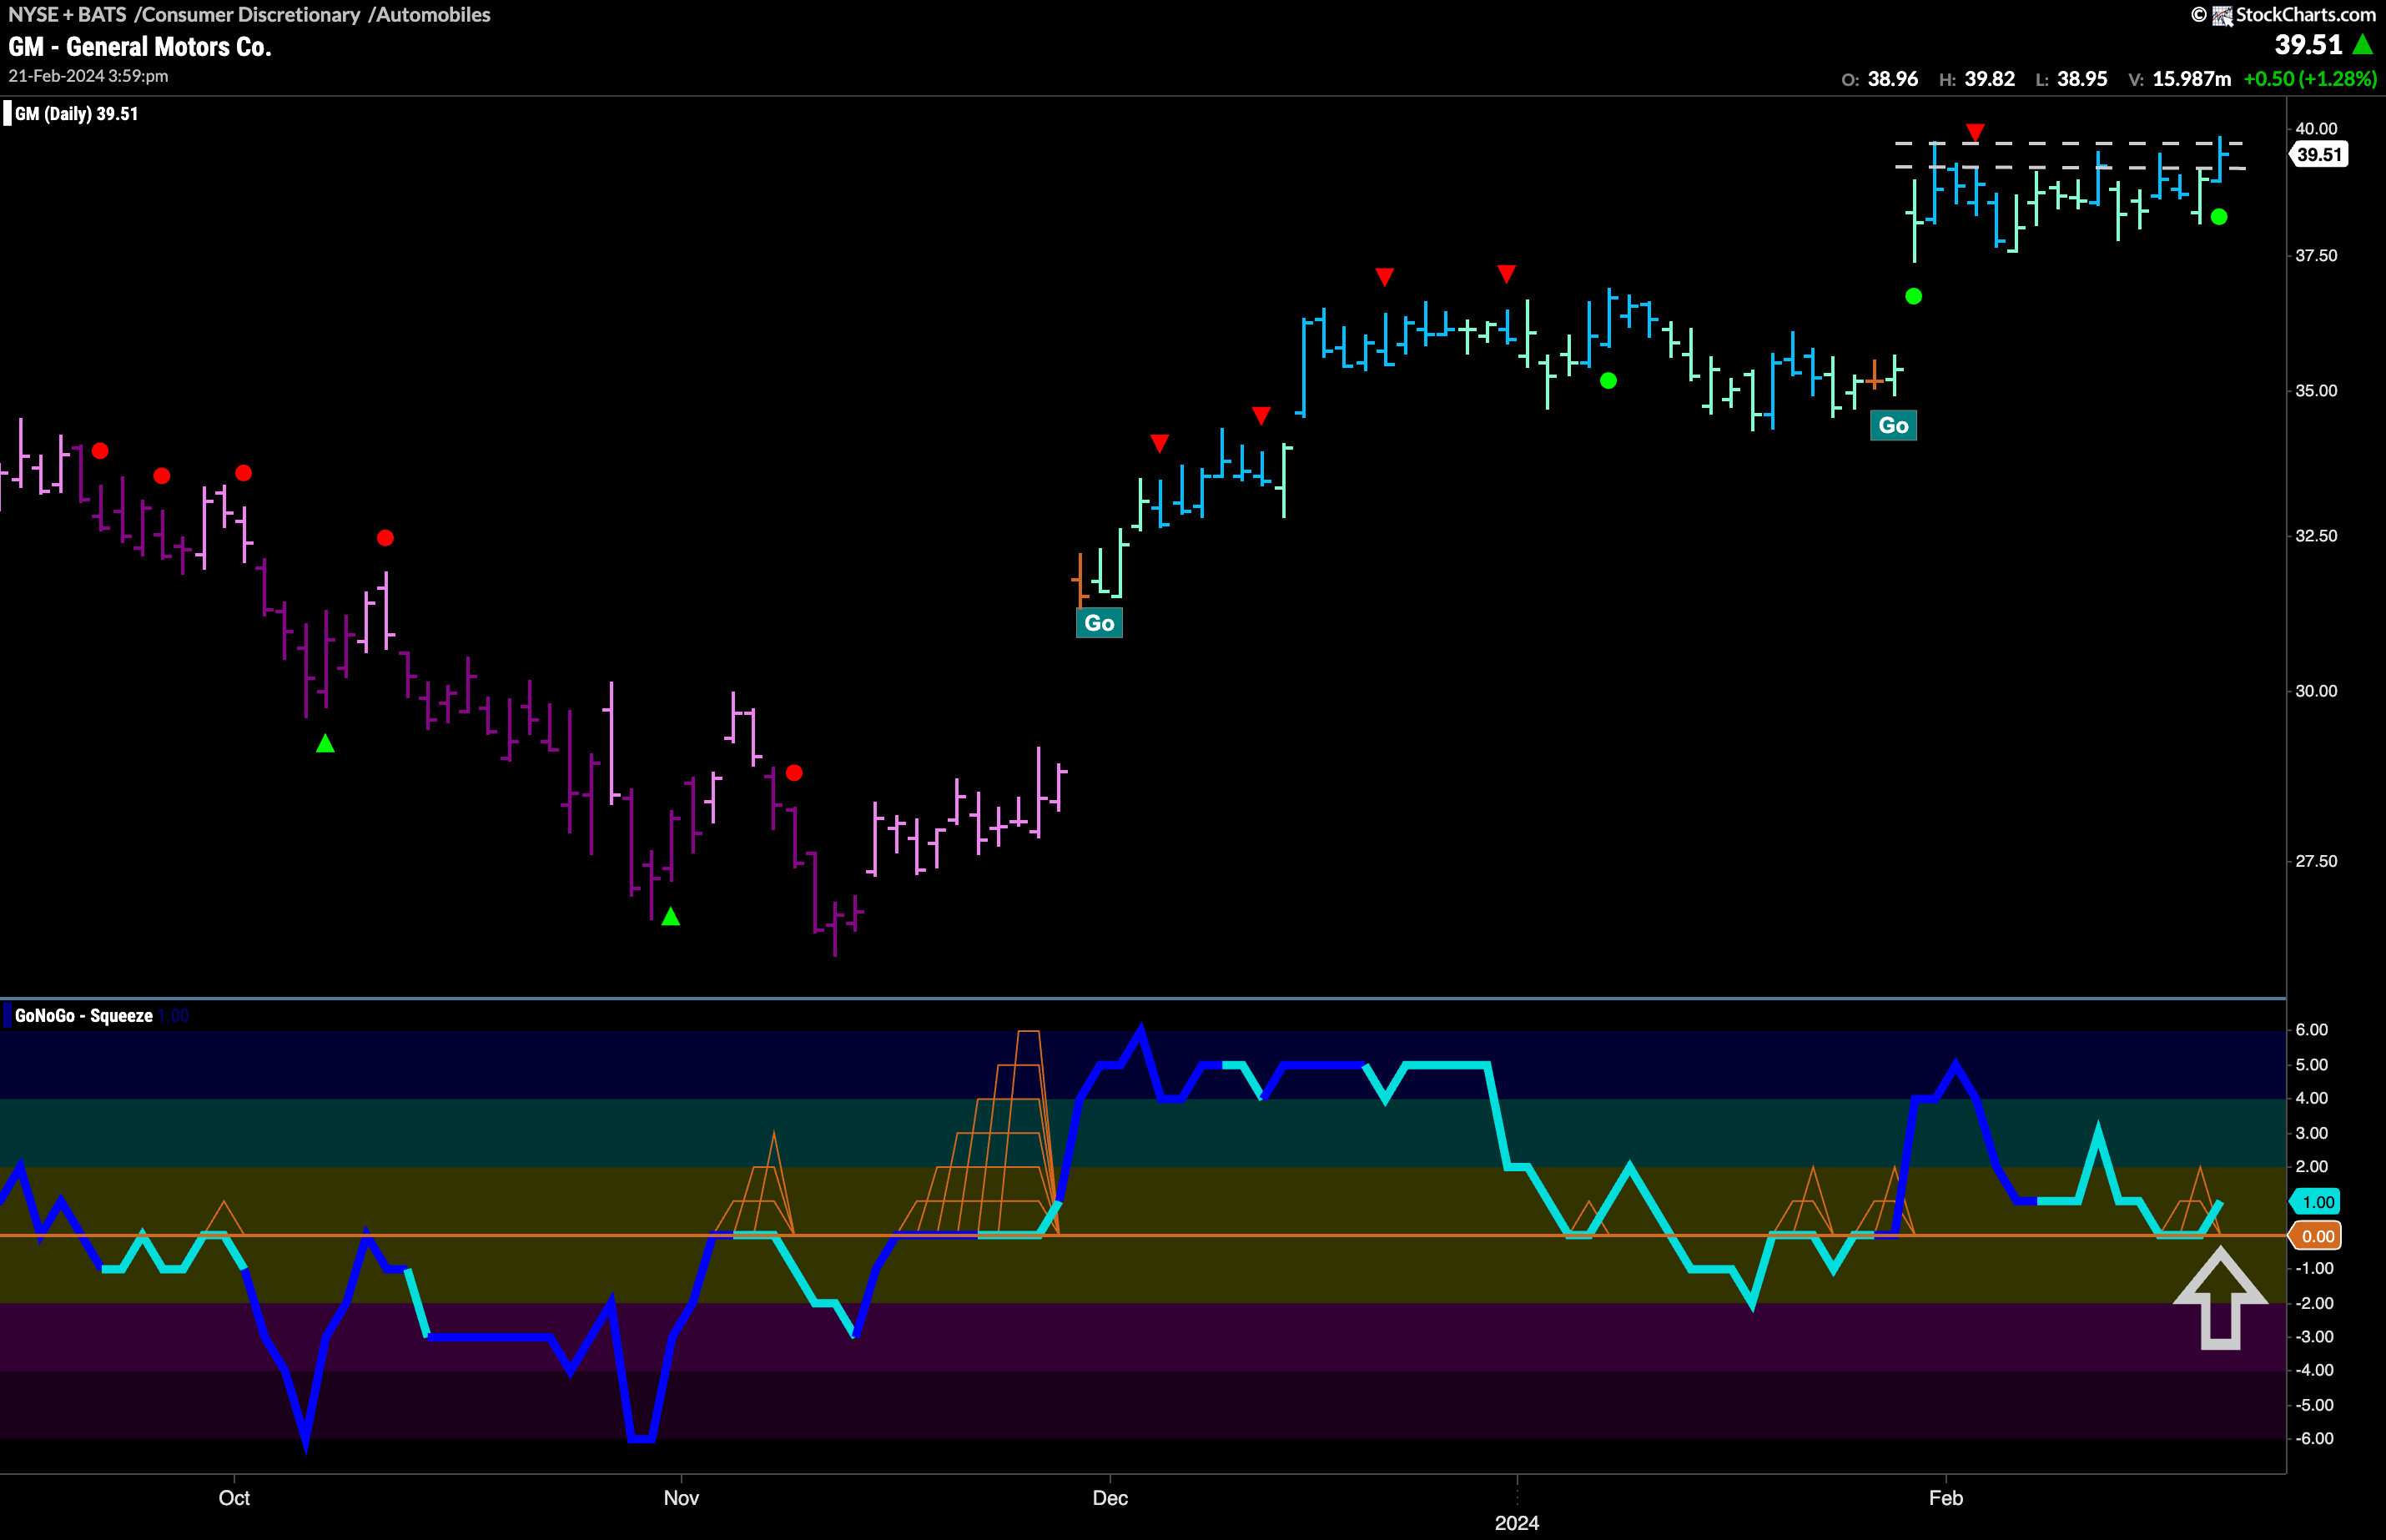Click the green up-arrow beside price 39.51
2386x1540 pixels.
(x=2362, y=44)
